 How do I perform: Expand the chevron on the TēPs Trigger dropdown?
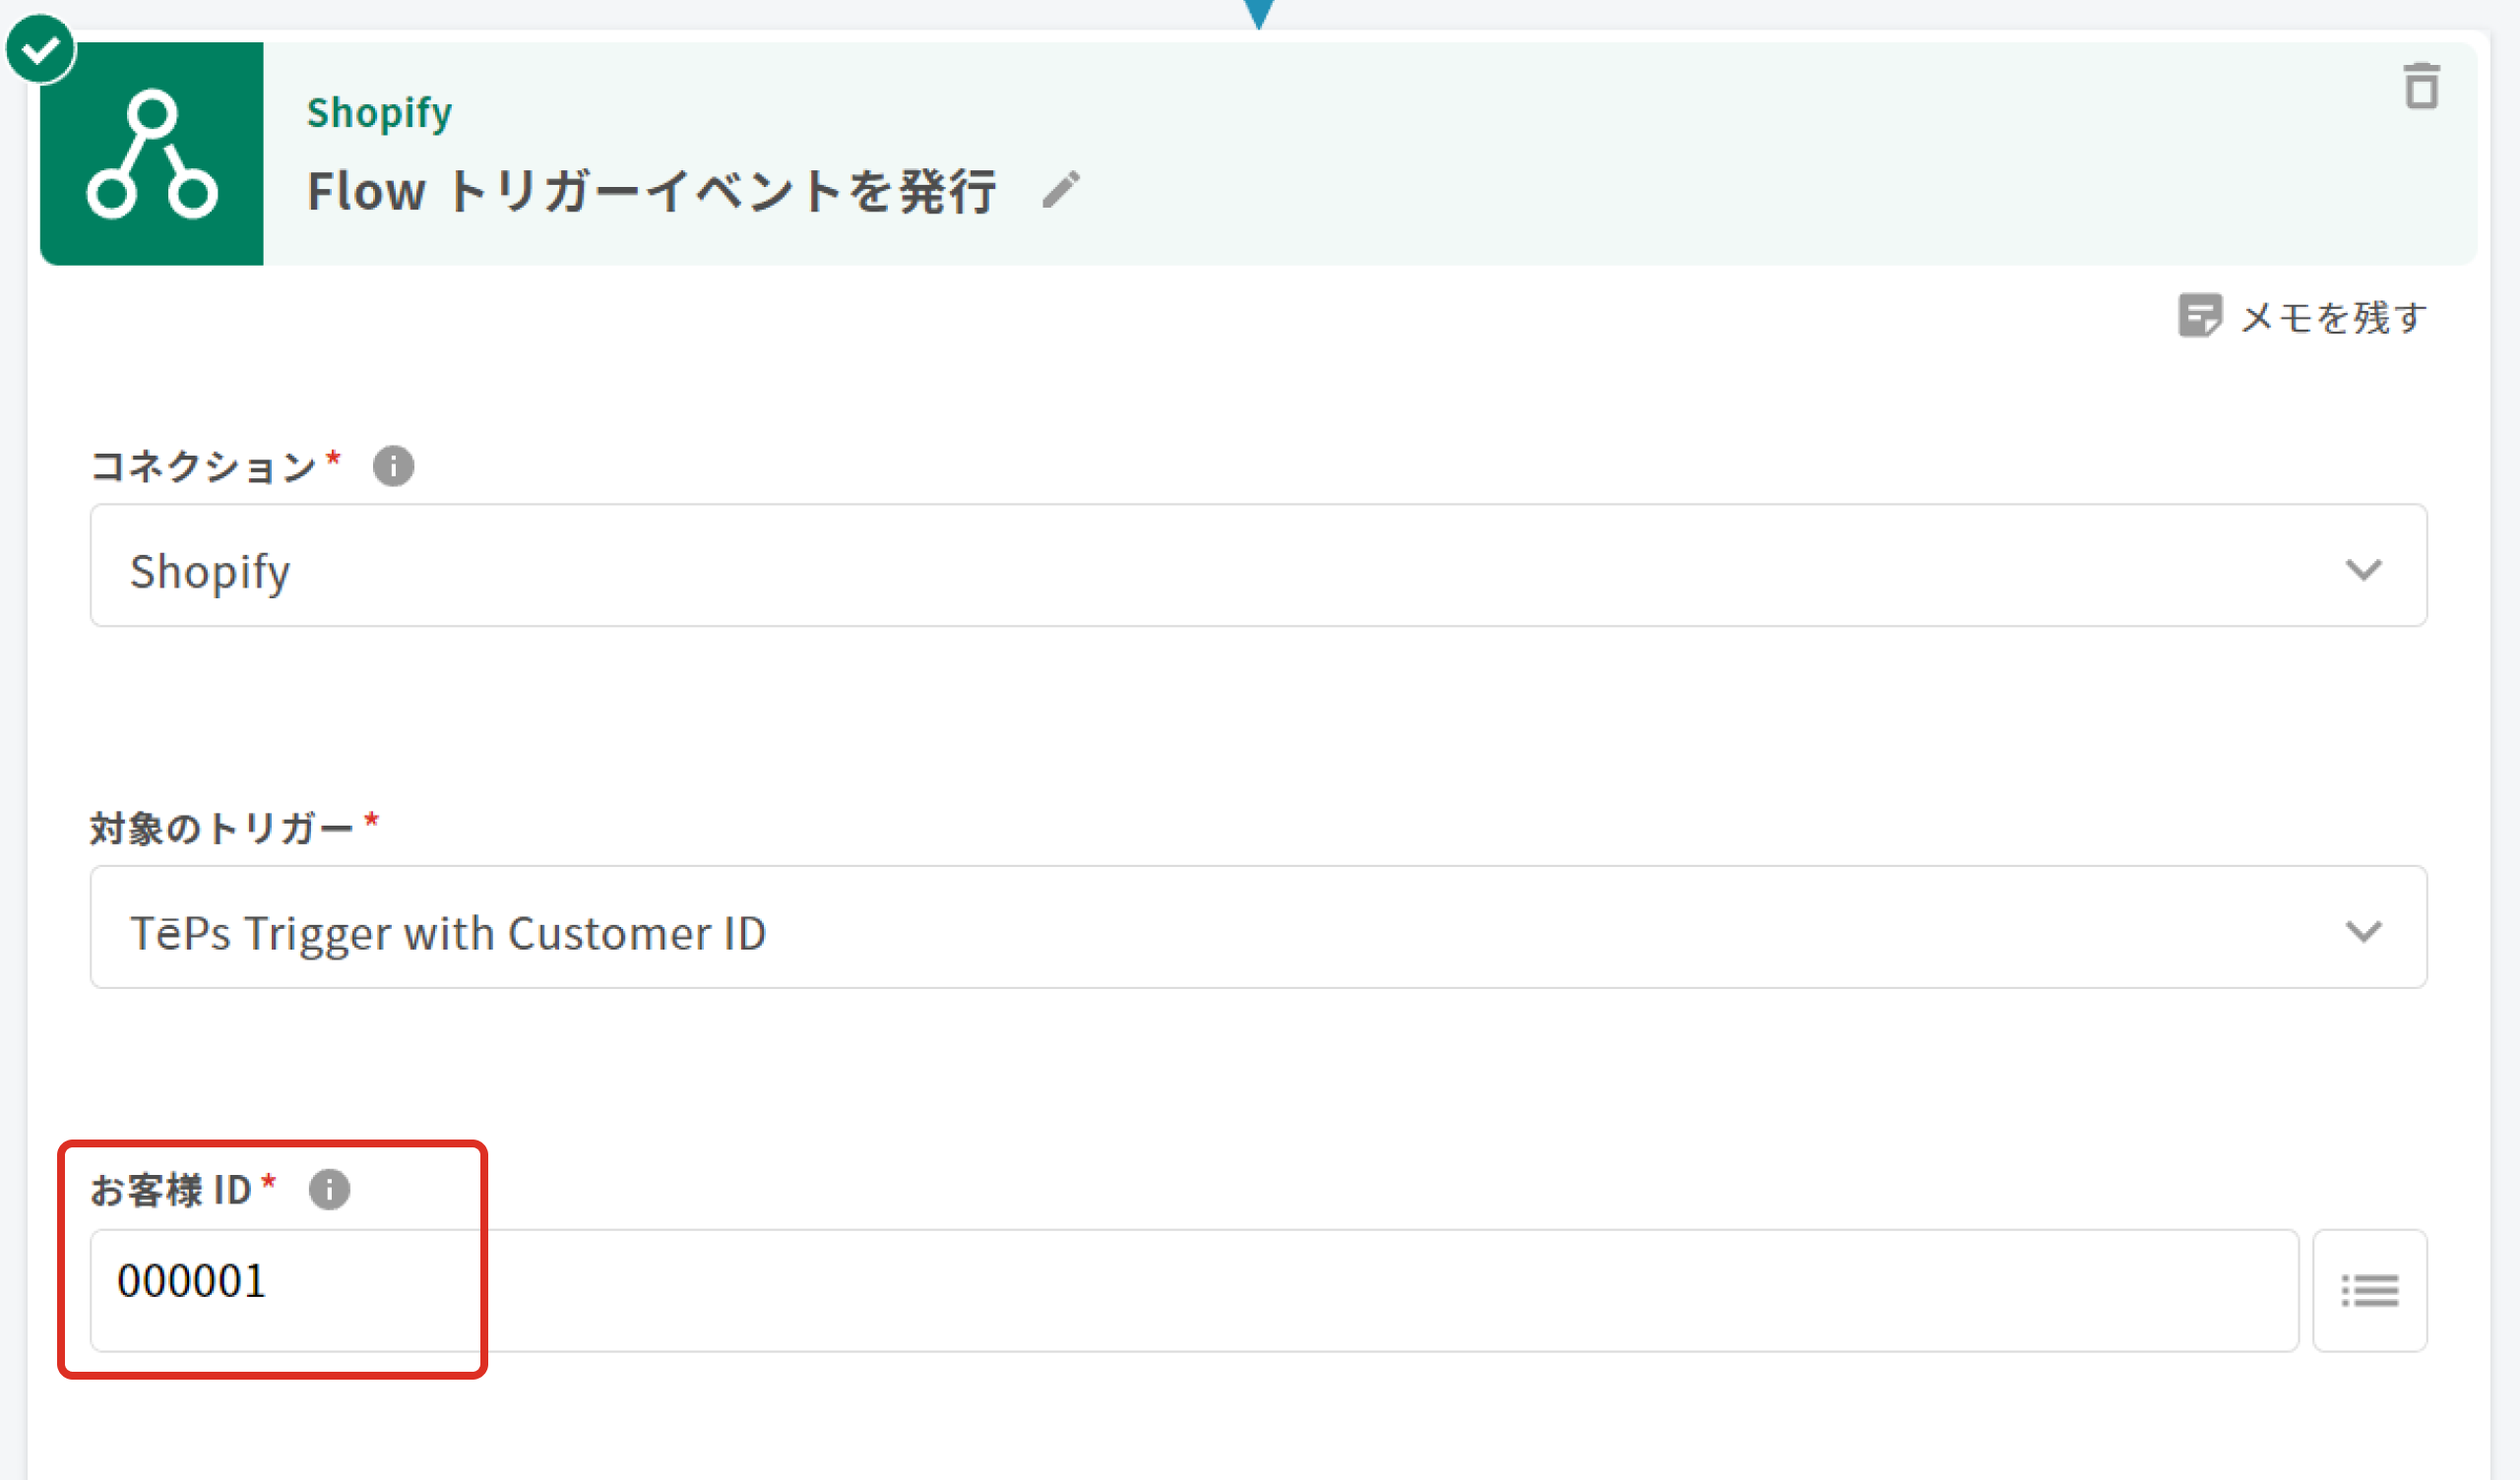2363,932
